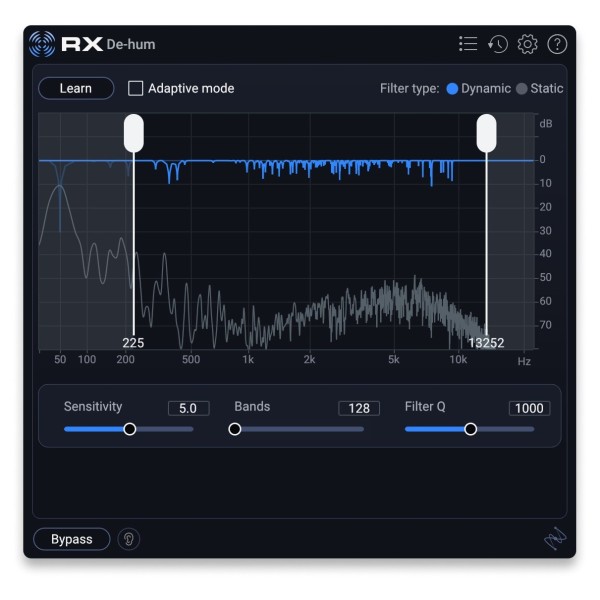The image size is (600, 600).
Task: Click the Filter Q label
Action: pos(425,406)
